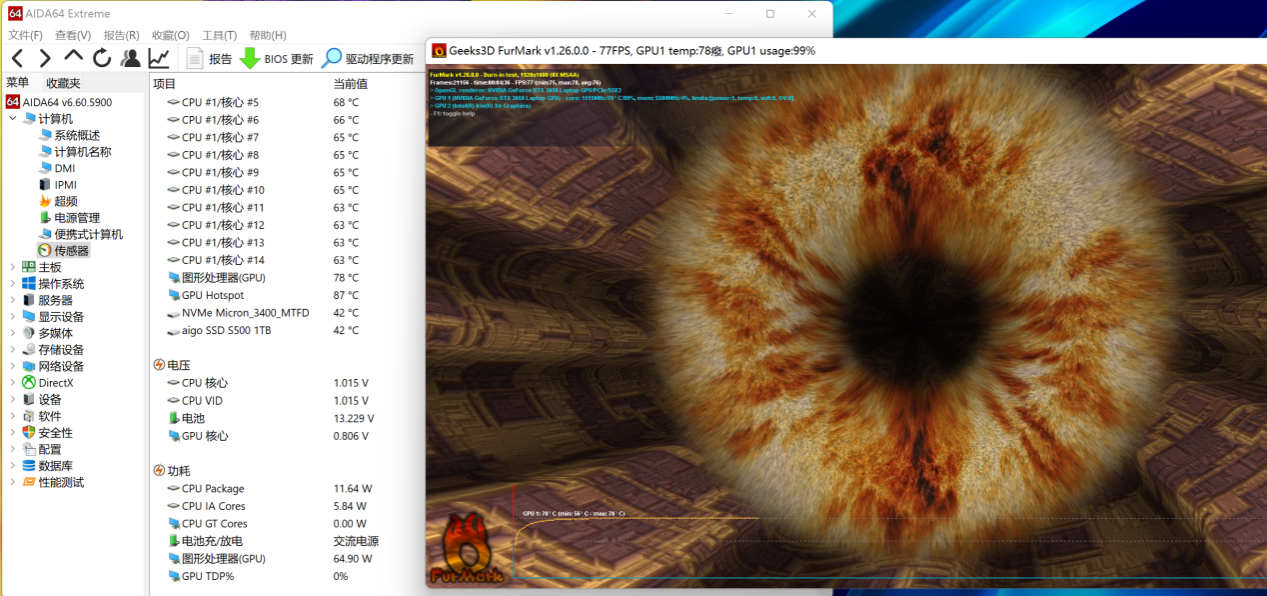This screenshot has height=596, width=1267.
Task: Click the 配置 tree icon
Action: coord(29,449)
